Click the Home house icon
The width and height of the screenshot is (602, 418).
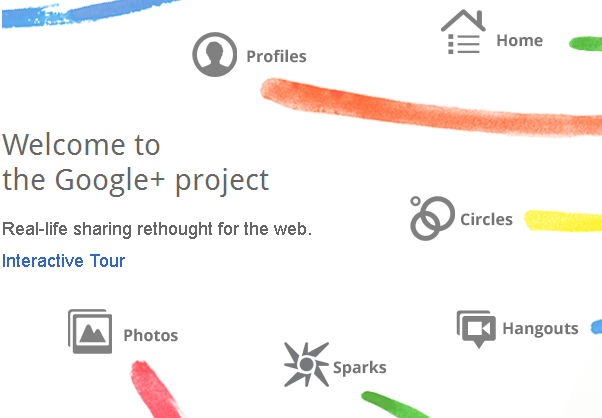[x=463, y=32]
